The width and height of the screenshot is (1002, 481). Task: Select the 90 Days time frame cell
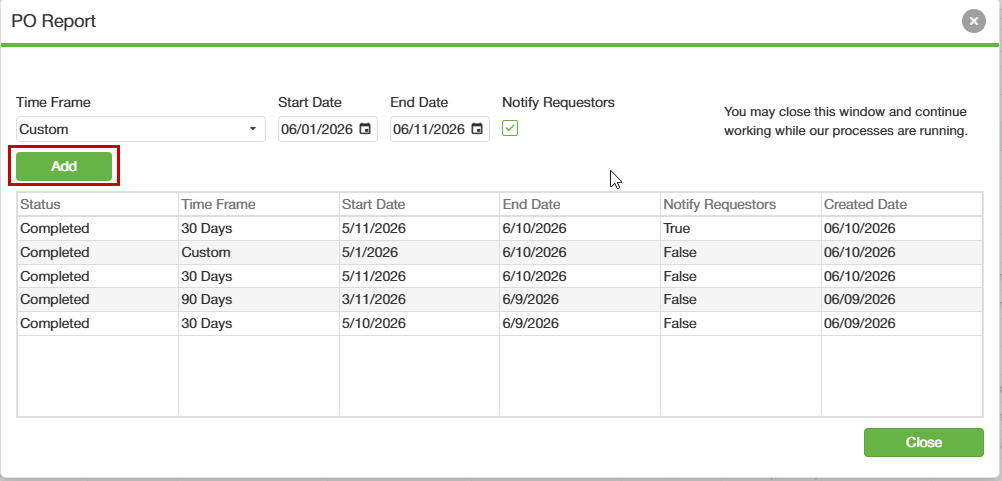coord(259,300)
